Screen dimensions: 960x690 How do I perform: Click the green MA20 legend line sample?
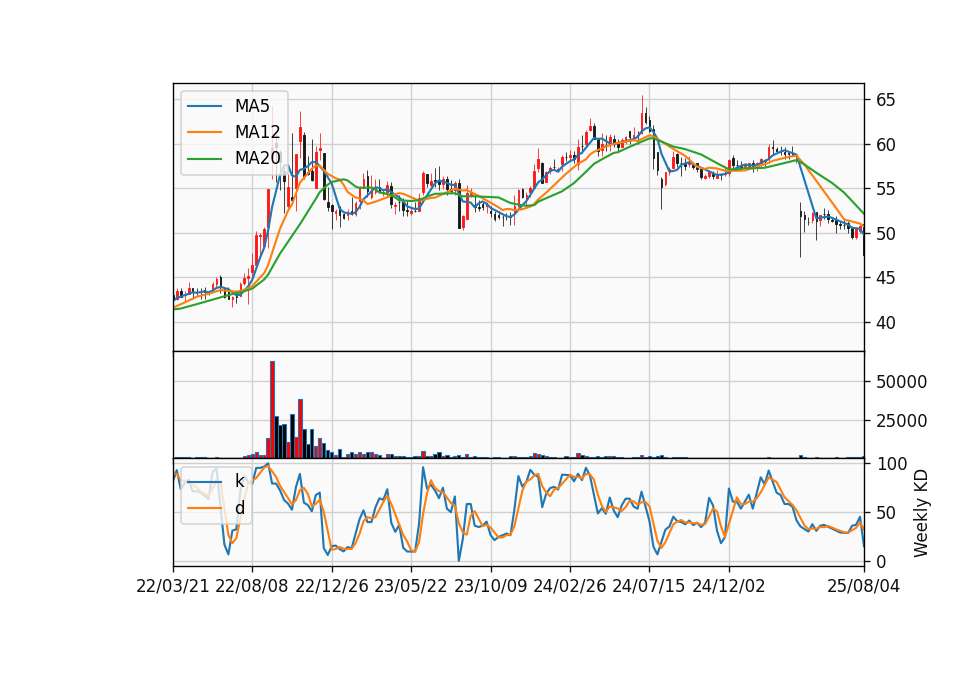coord(204,159)
